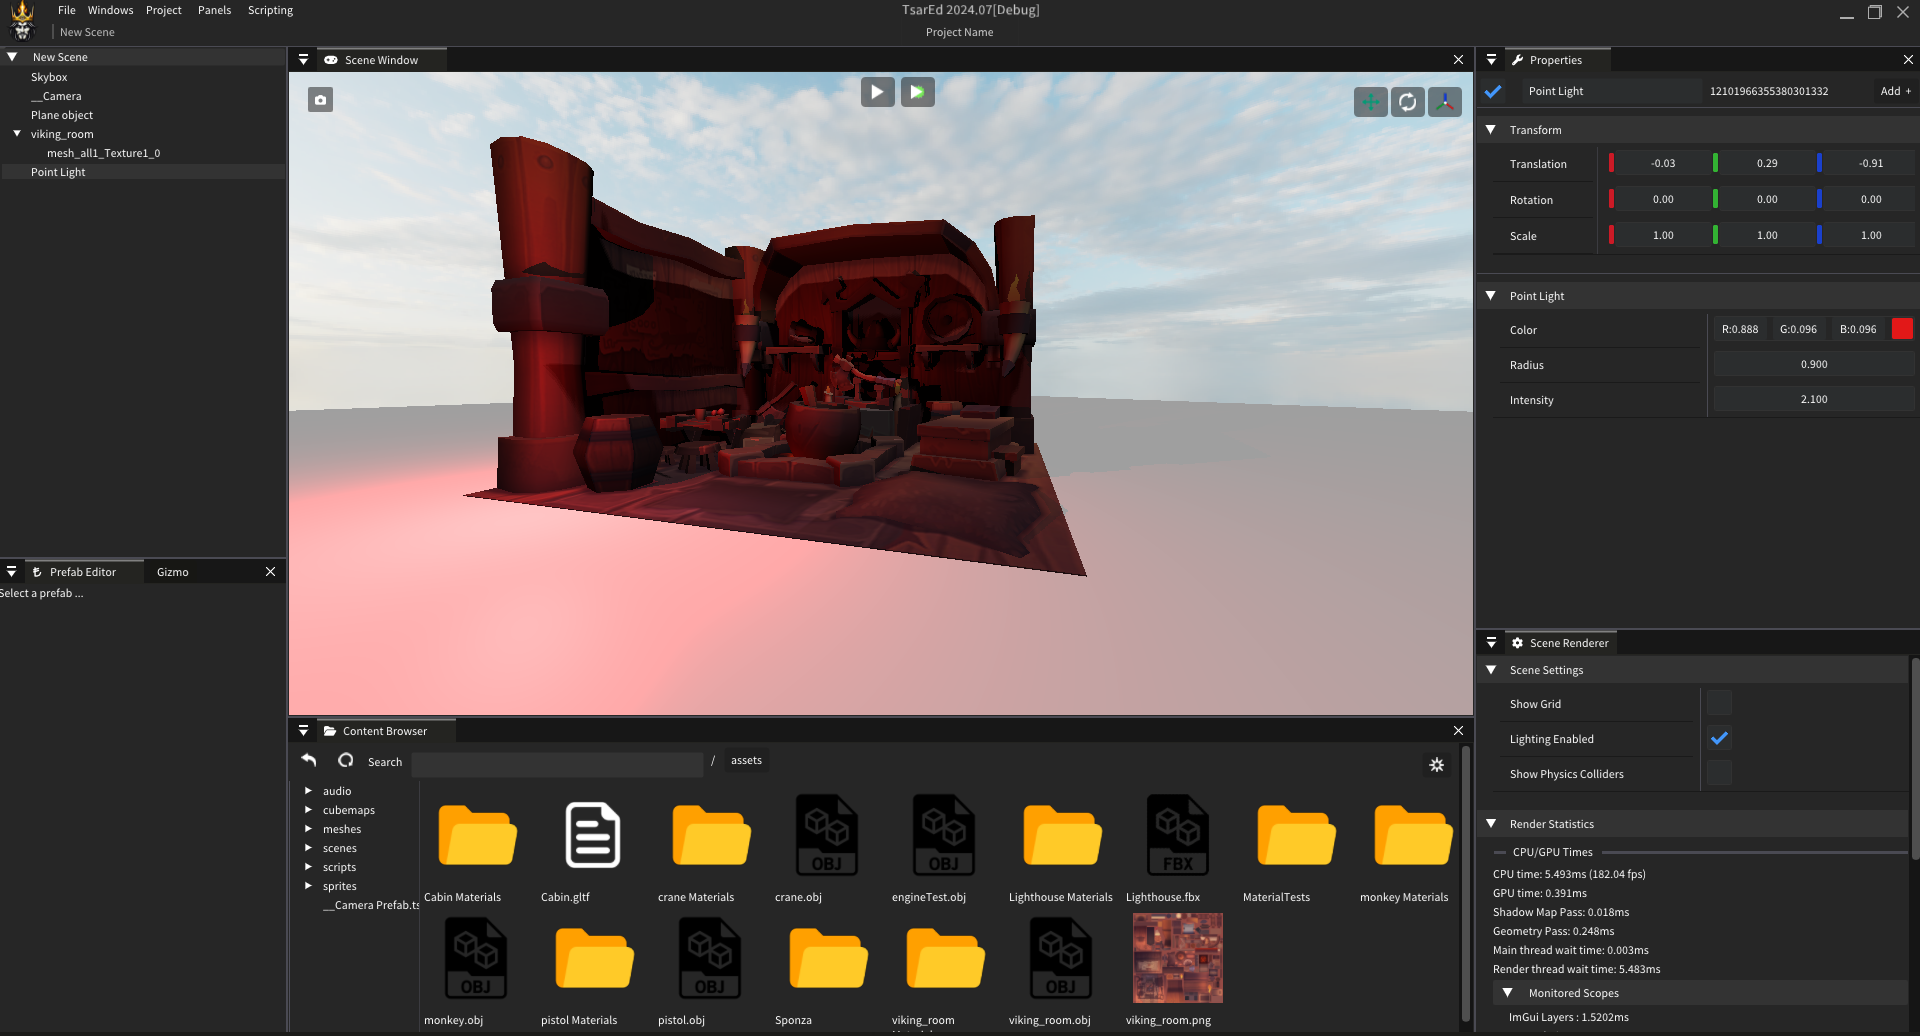1920x1036 pixels.
Task: Open the Scripting menu
Action: (270, 10)
